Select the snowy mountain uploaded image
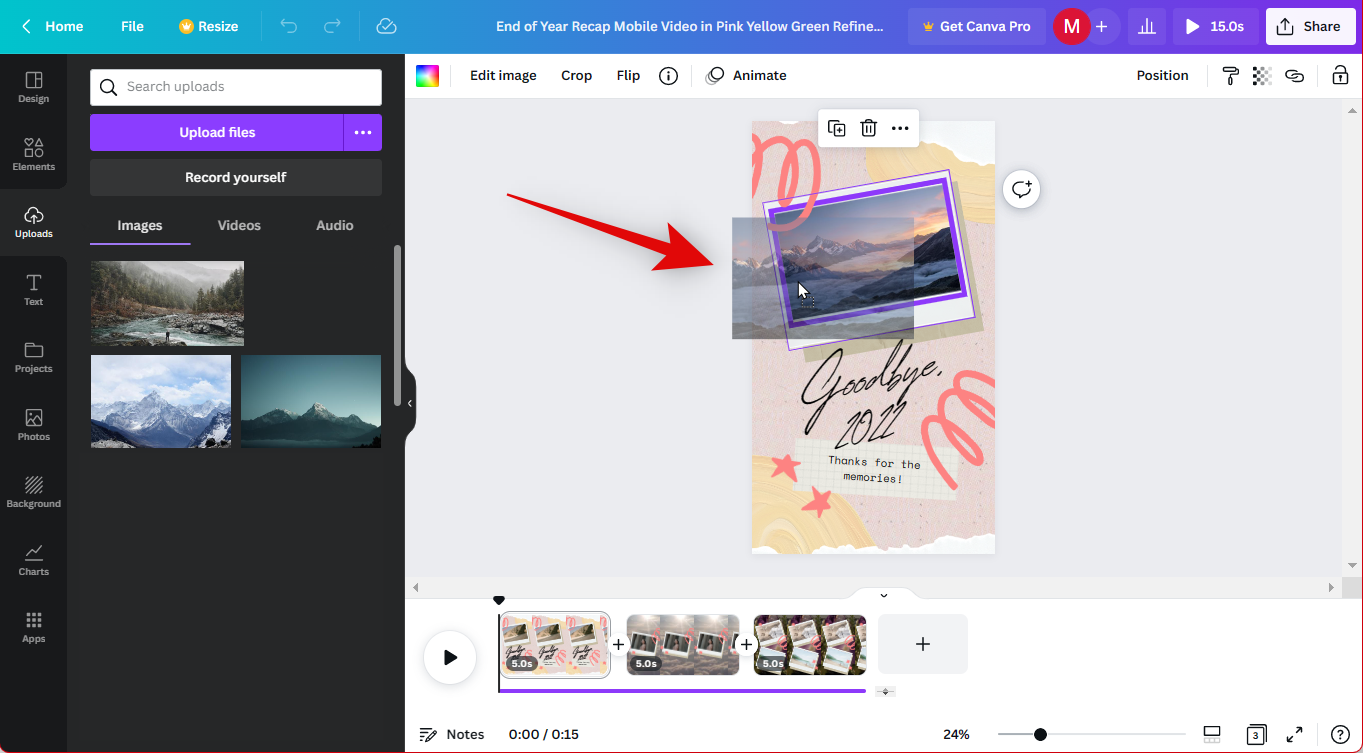Screen dimensions: 1363x753 tap(161, 401)
